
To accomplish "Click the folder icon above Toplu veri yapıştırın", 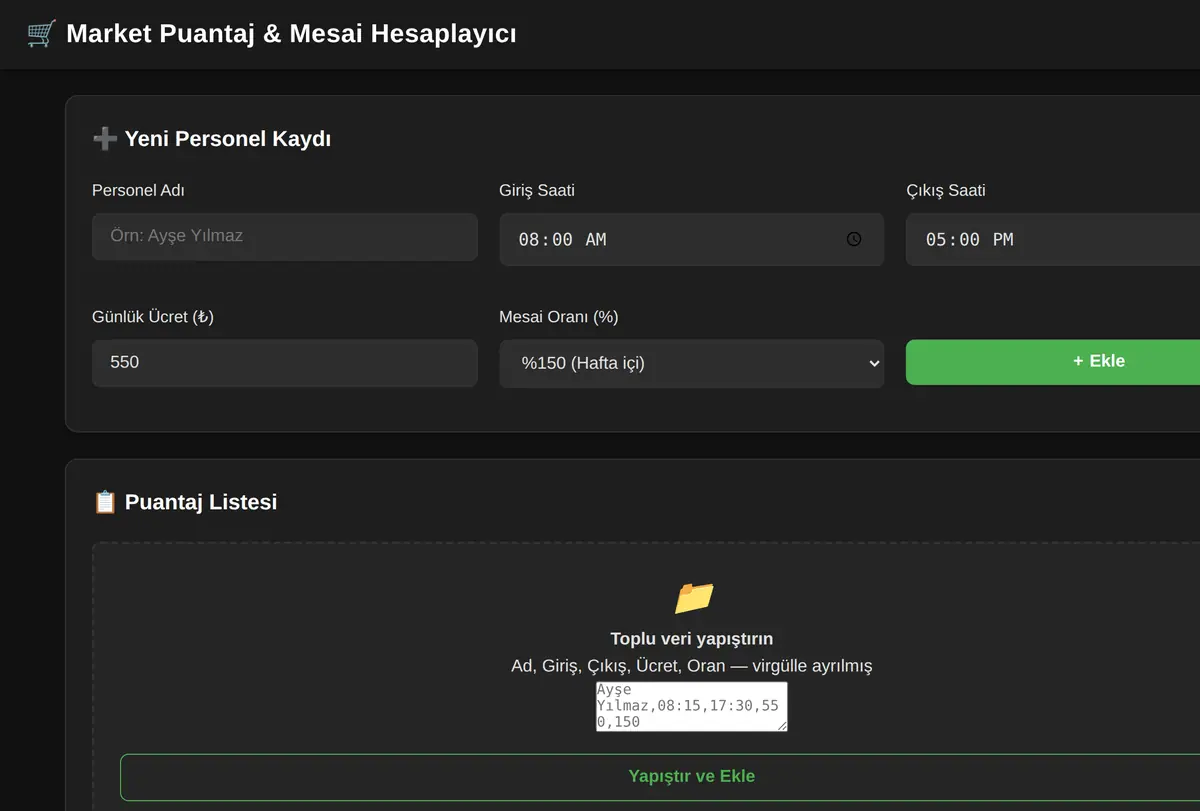I will click(692, 598).
